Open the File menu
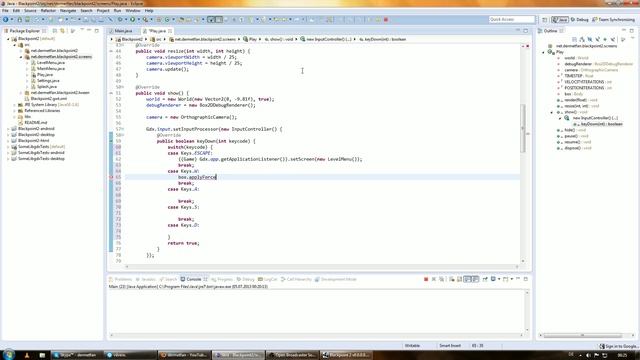 coord(5,11)
